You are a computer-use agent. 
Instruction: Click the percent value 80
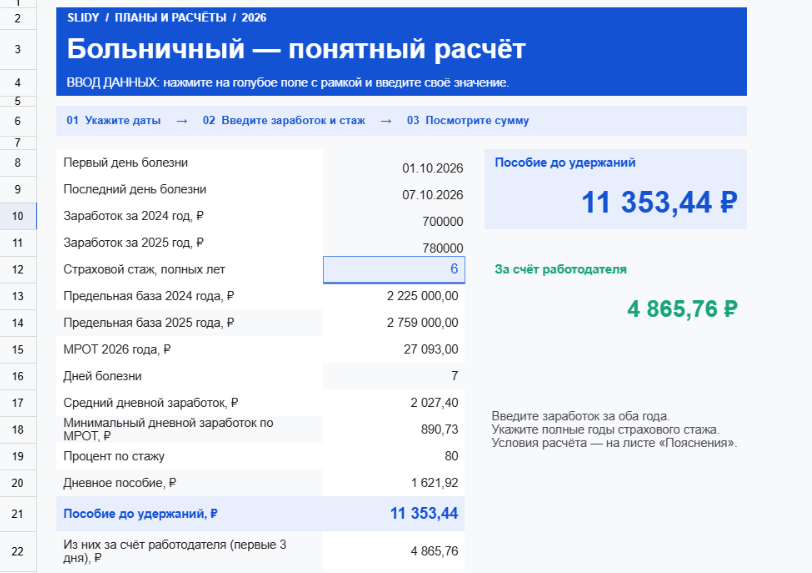click(x=452, y=456)
